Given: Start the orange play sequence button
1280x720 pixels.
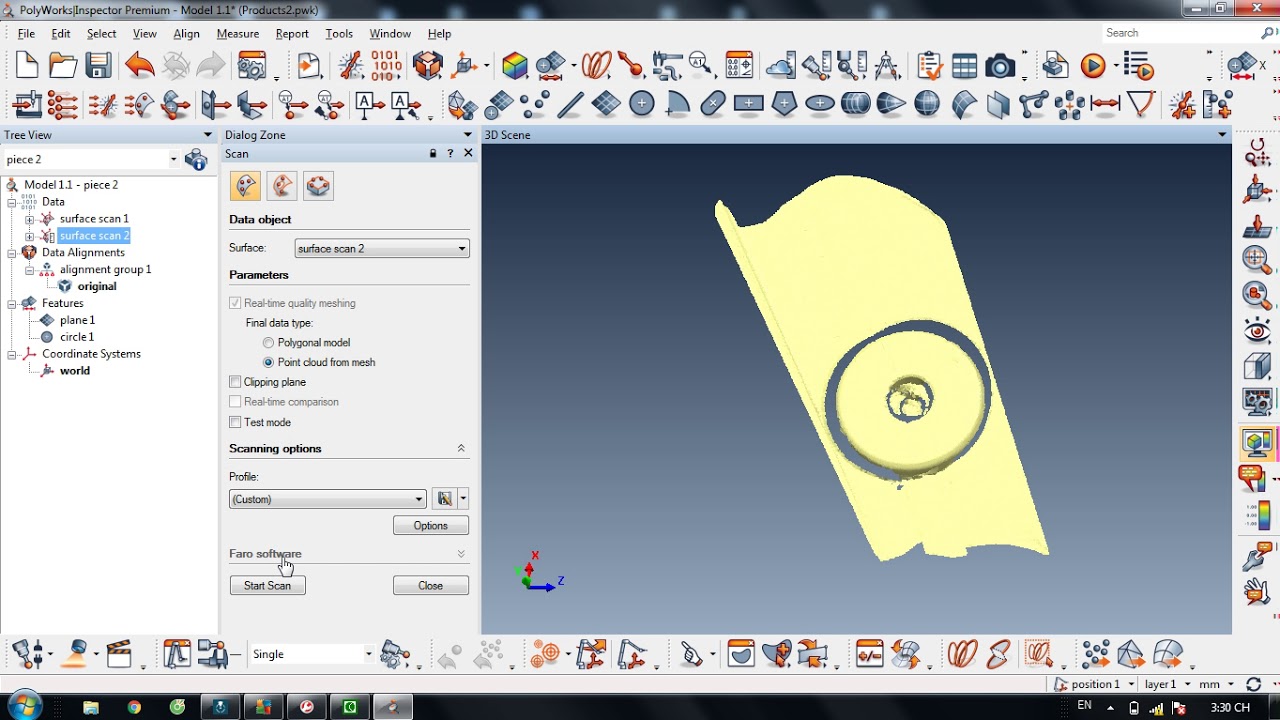Looking at the screenshot, I should [1093, 67].
